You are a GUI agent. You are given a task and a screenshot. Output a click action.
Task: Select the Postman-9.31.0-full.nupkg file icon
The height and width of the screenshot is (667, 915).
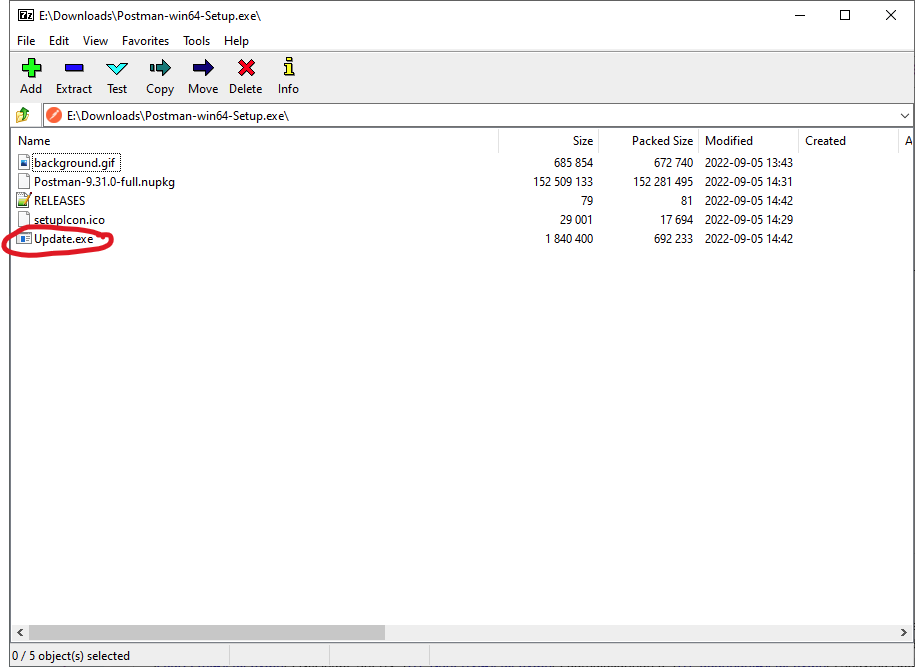tap(23, 181)
